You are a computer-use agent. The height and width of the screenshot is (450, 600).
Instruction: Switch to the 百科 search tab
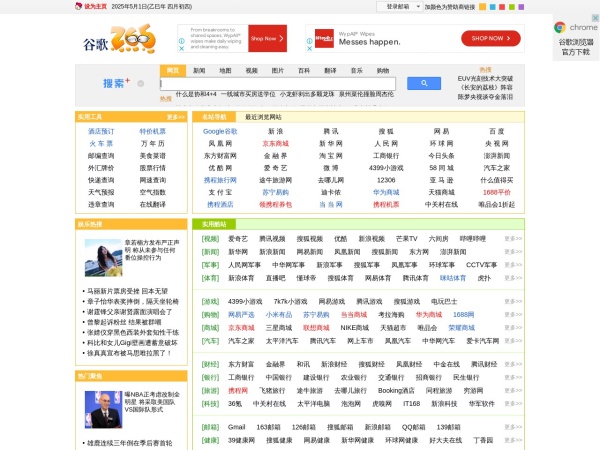[x=304, y=70]
